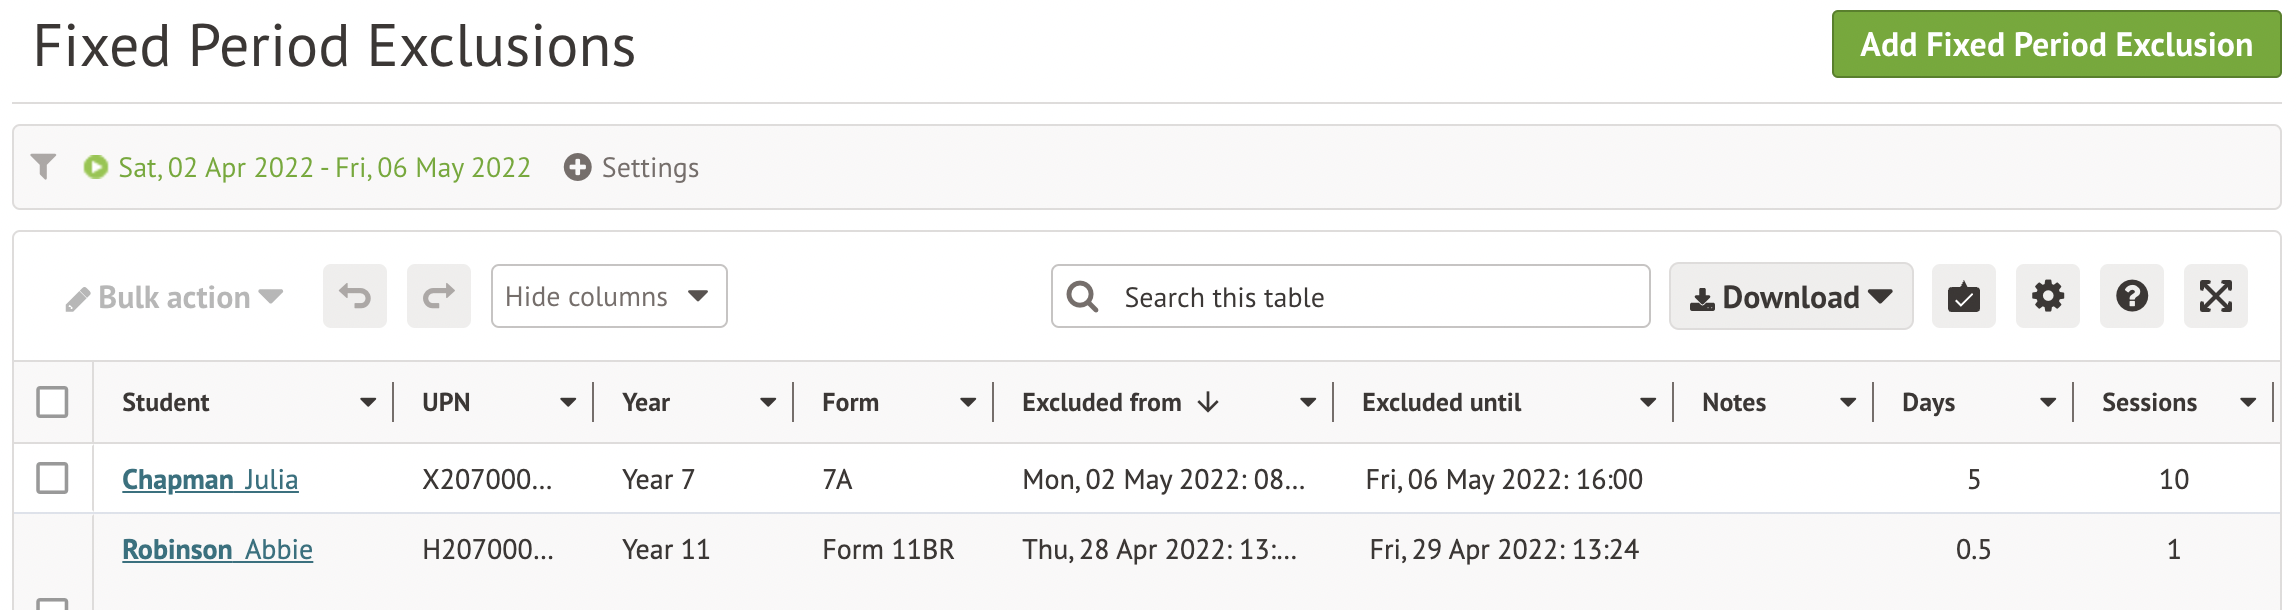Toggle the select-all header checkbox

[x=52, y=402]
